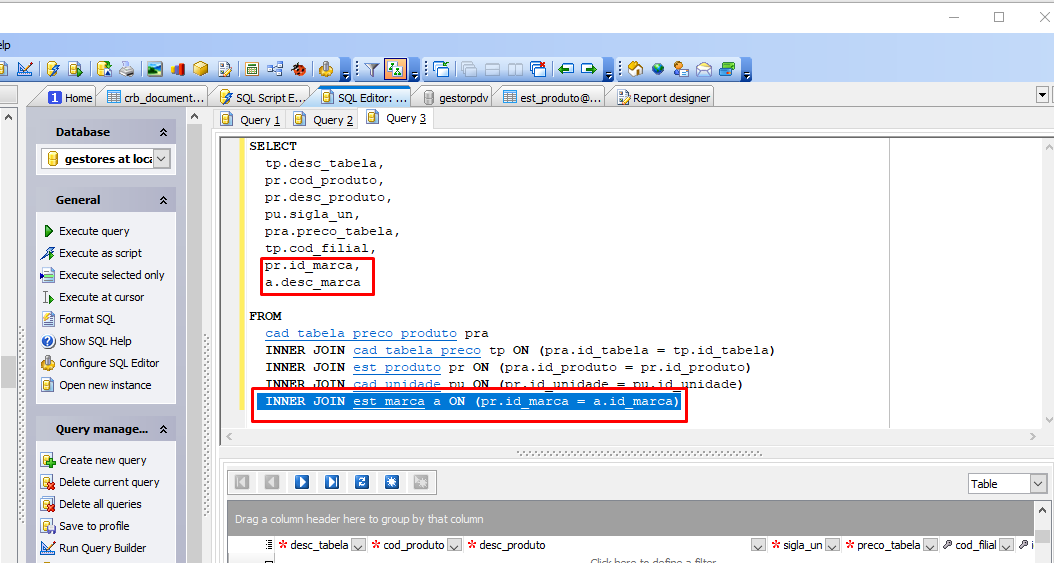
Task: Open the 'gestores at loca' database dropdown
Action: 162,159
